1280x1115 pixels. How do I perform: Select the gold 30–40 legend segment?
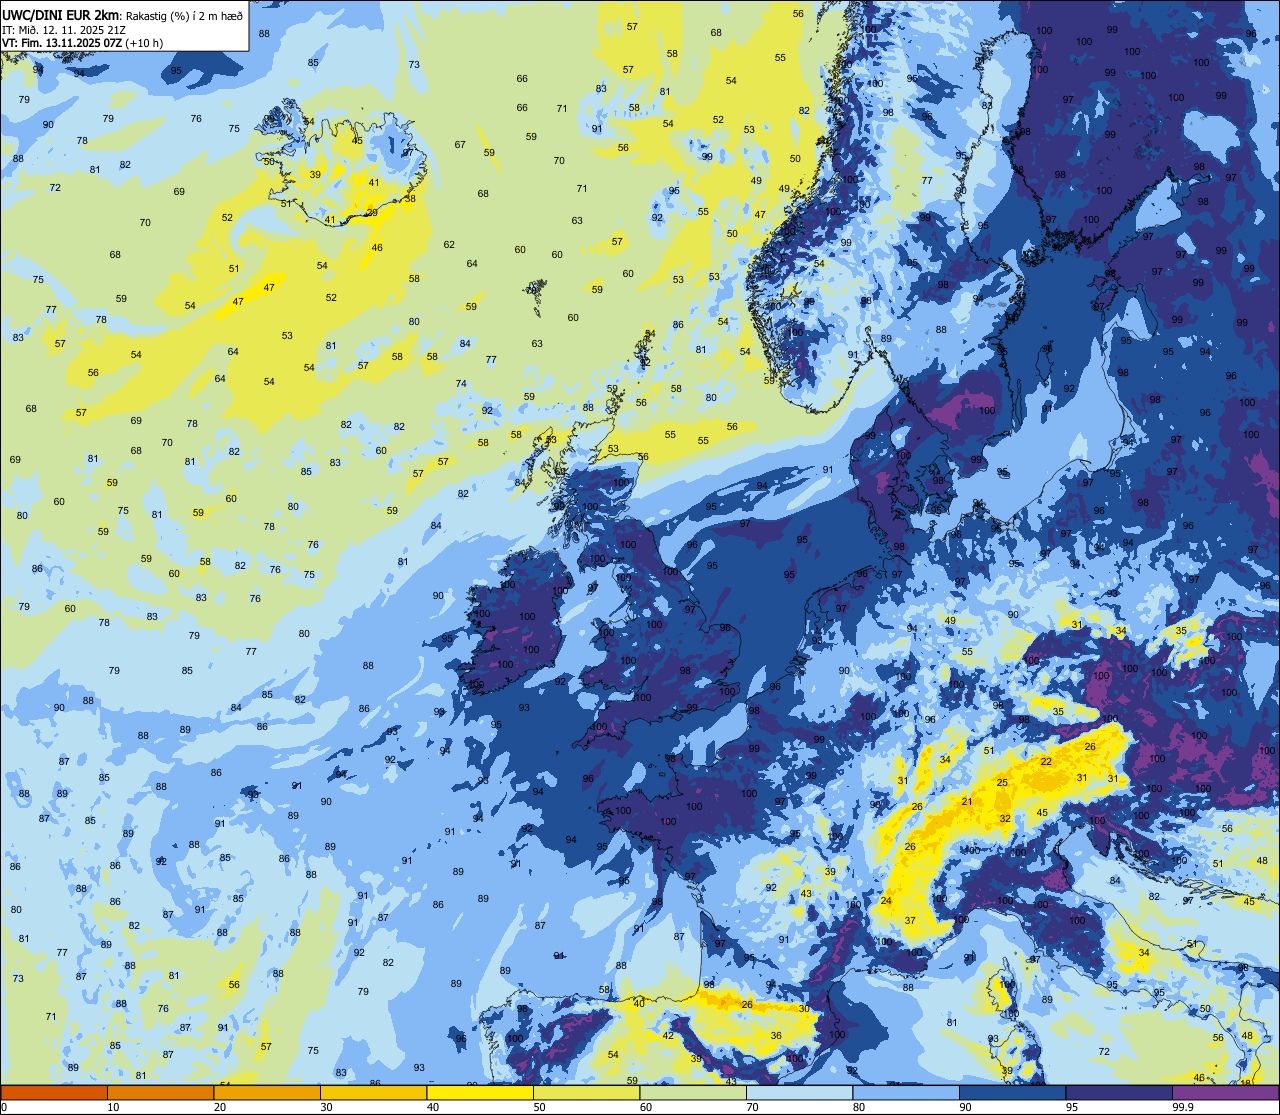(x=373, y=1092)
